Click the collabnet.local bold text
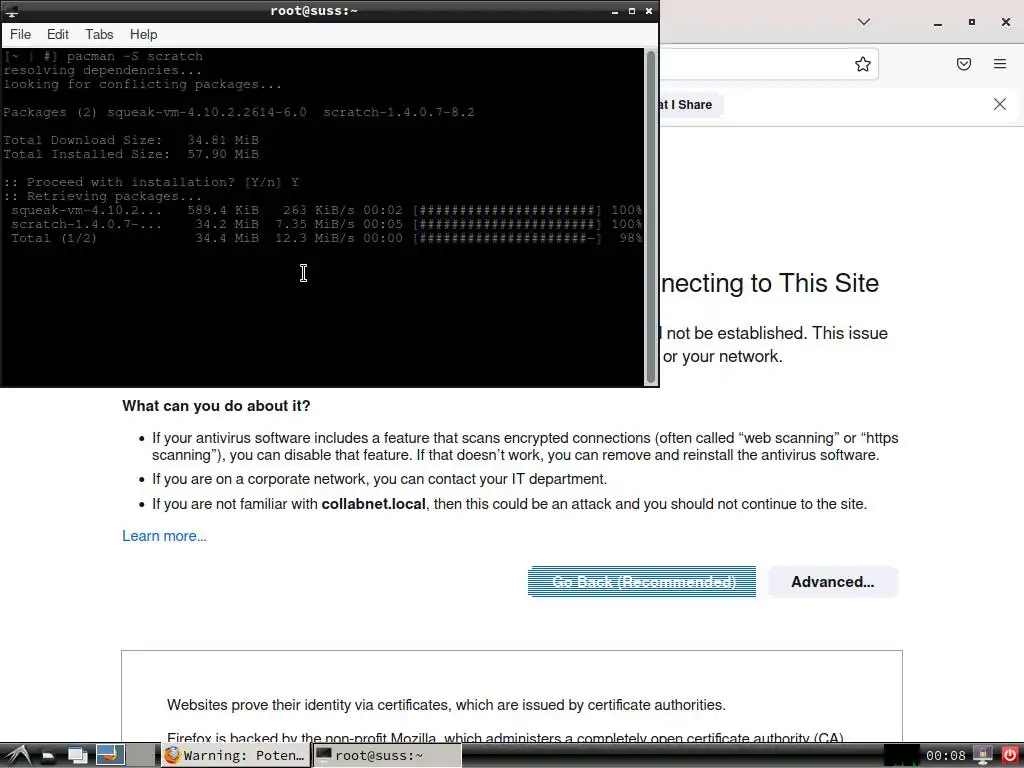The image size is (1024, 768). click(374, 504)
